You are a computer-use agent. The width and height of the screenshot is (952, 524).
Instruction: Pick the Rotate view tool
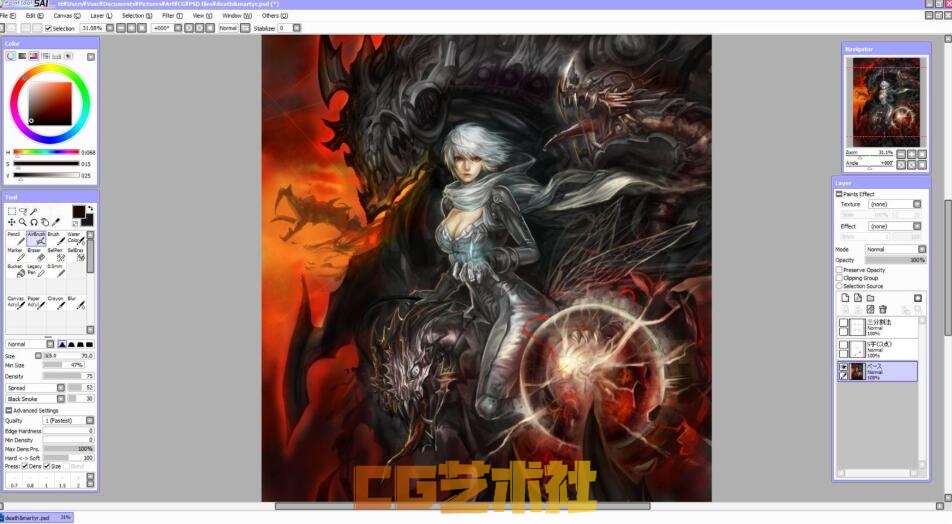[x=34, y=222]
